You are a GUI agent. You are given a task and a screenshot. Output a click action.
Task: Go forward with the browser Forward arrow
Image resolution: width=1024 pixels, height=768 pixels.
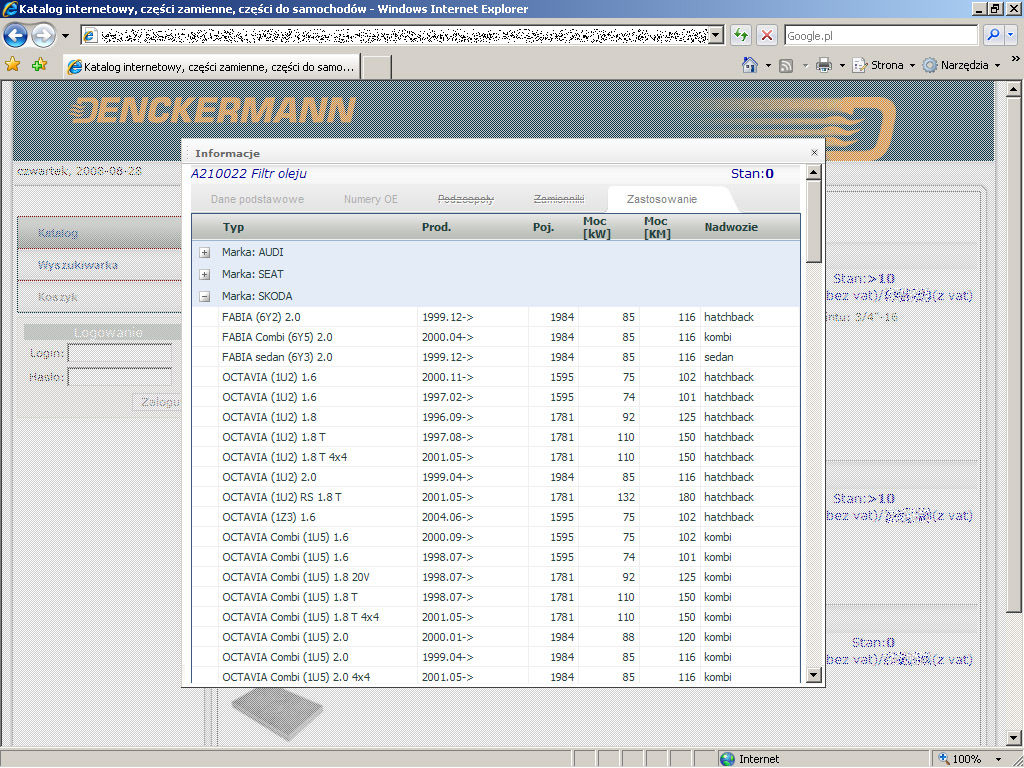click(x=44, y=35)
